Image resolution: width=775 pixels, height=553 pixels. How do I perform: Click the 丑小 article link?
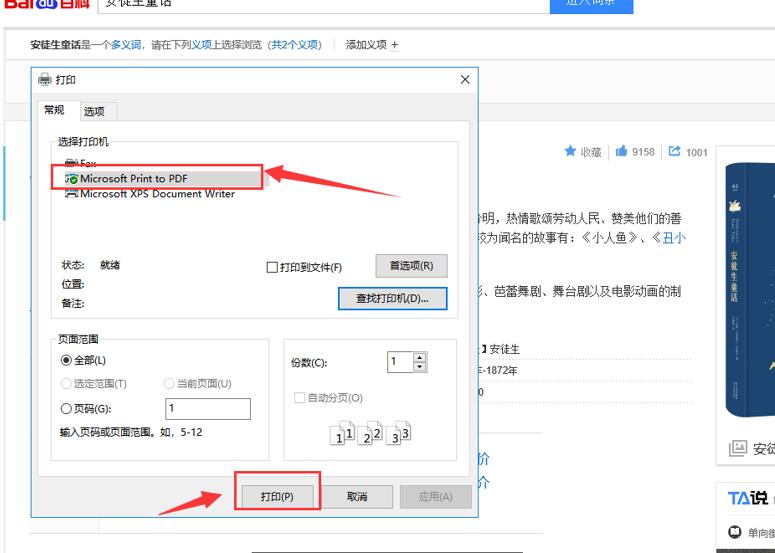[x=674, y=238]
